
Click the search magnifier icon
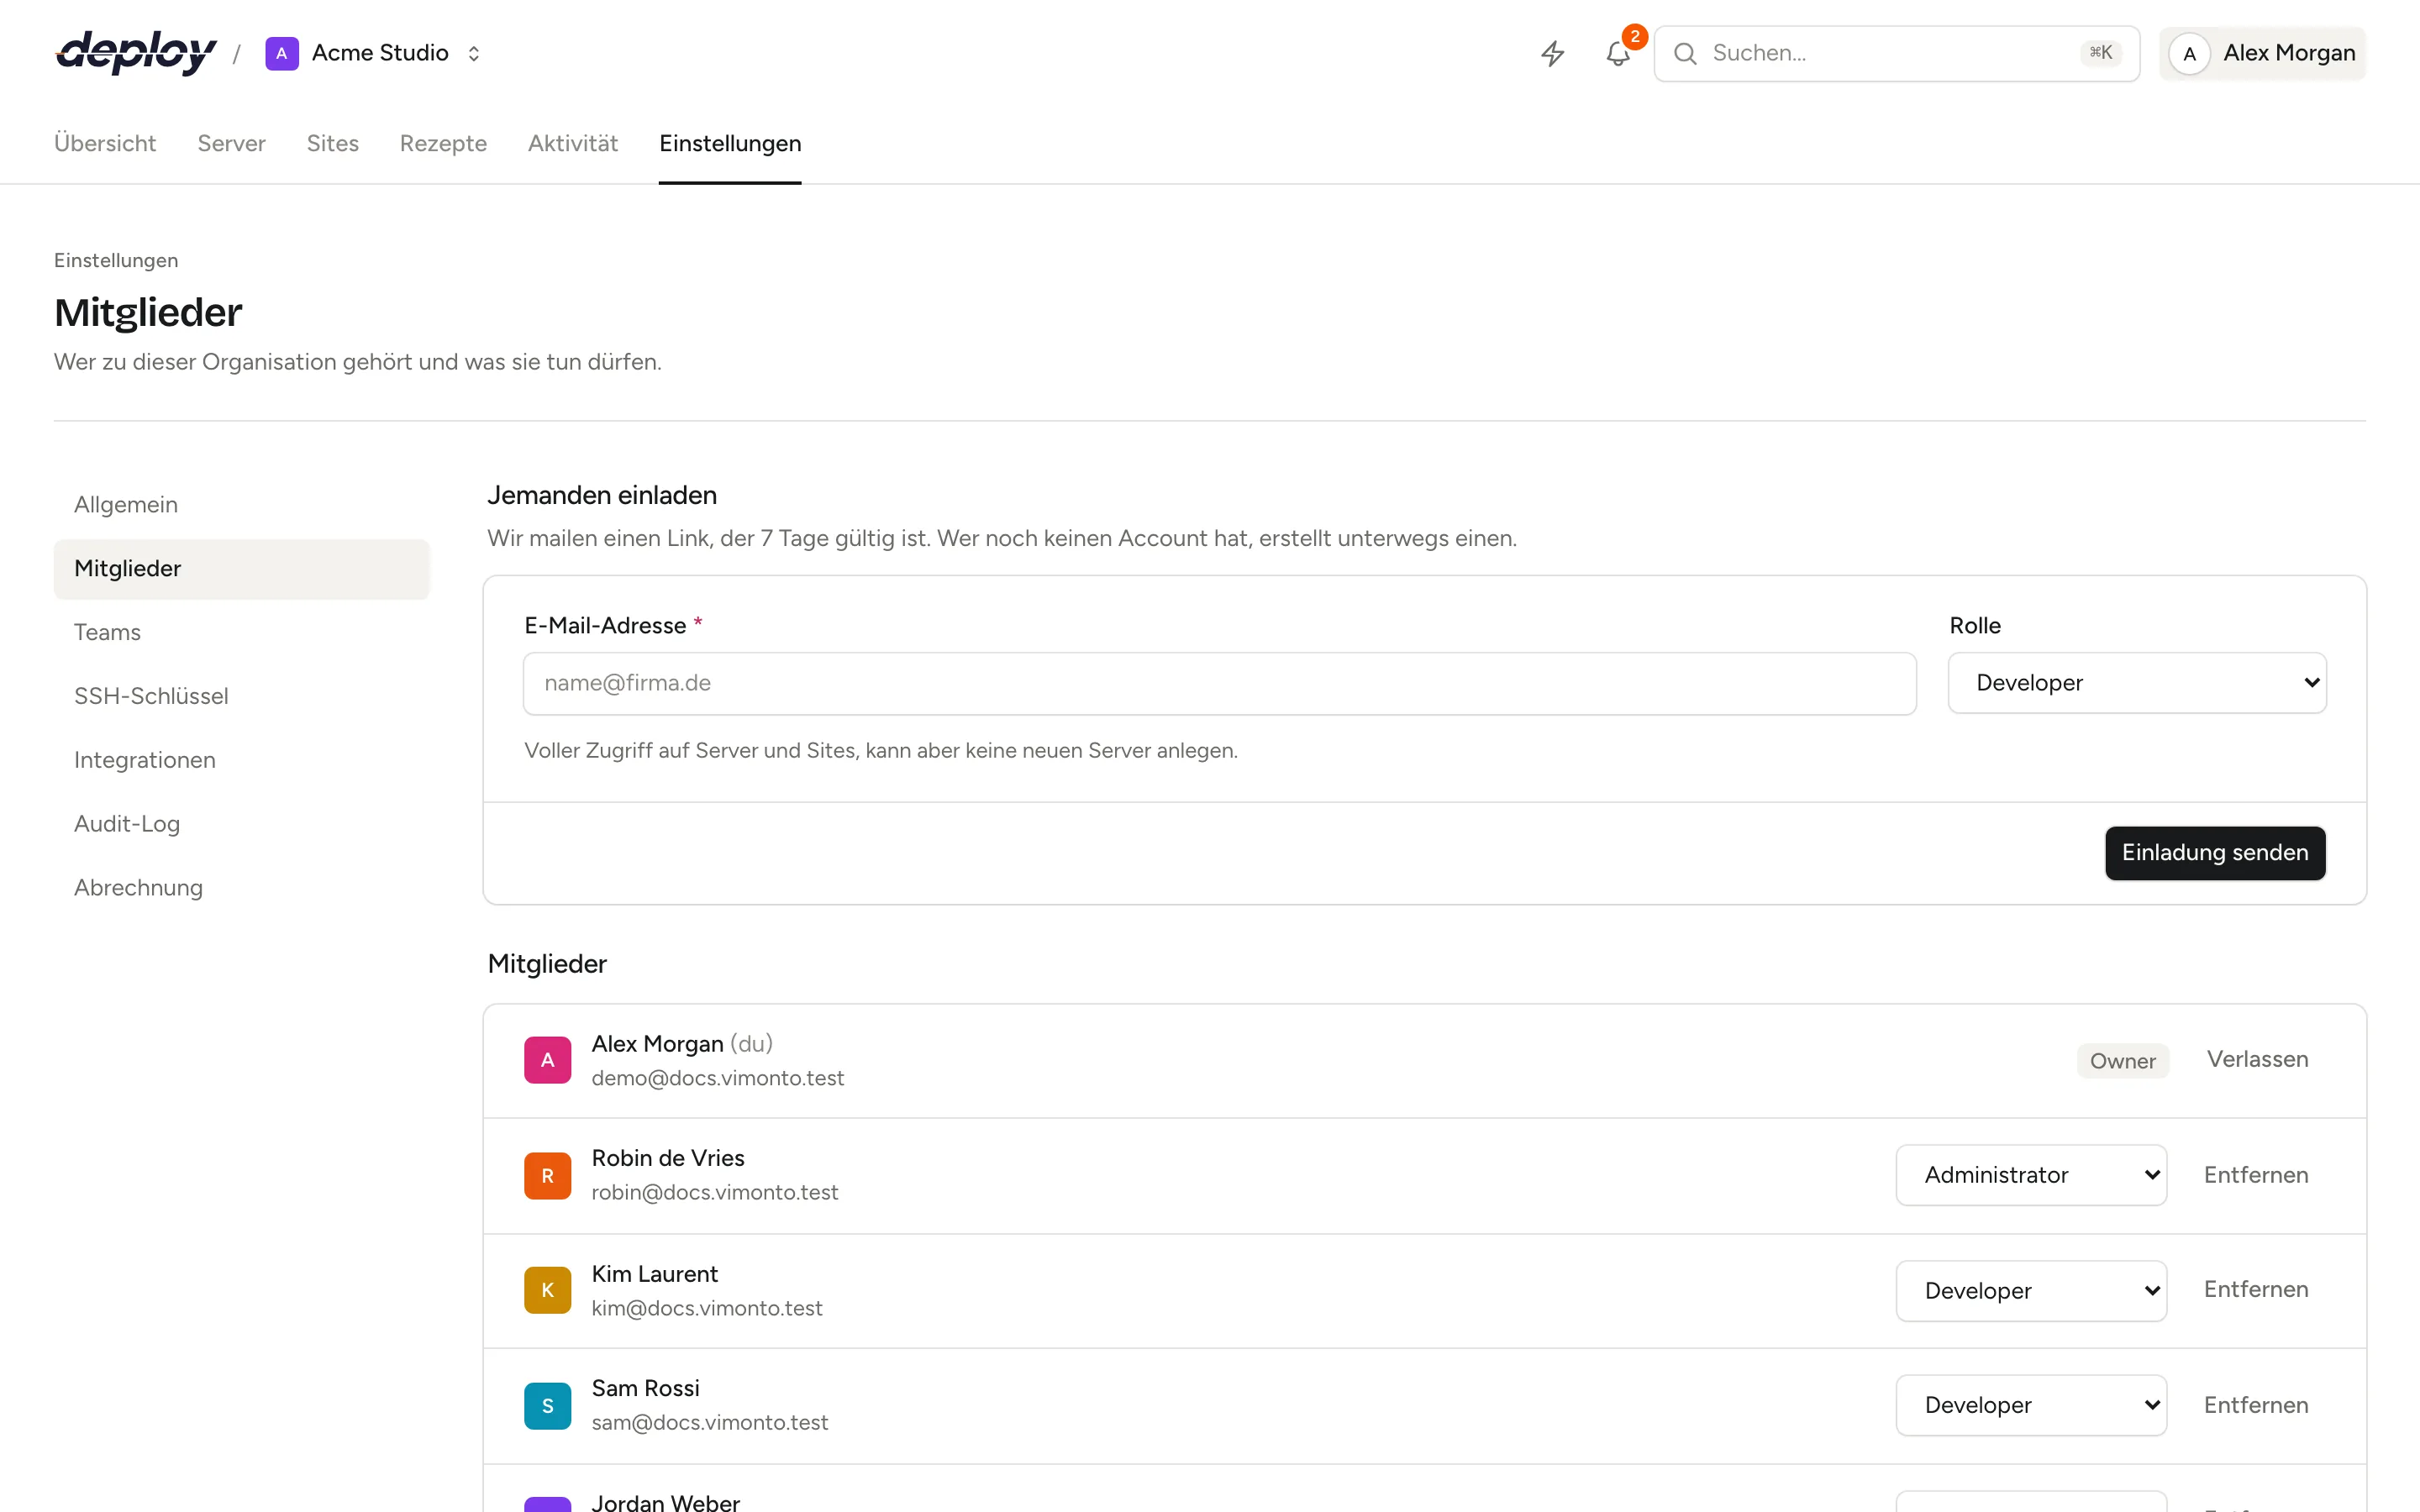click(x=1685, y=53)
